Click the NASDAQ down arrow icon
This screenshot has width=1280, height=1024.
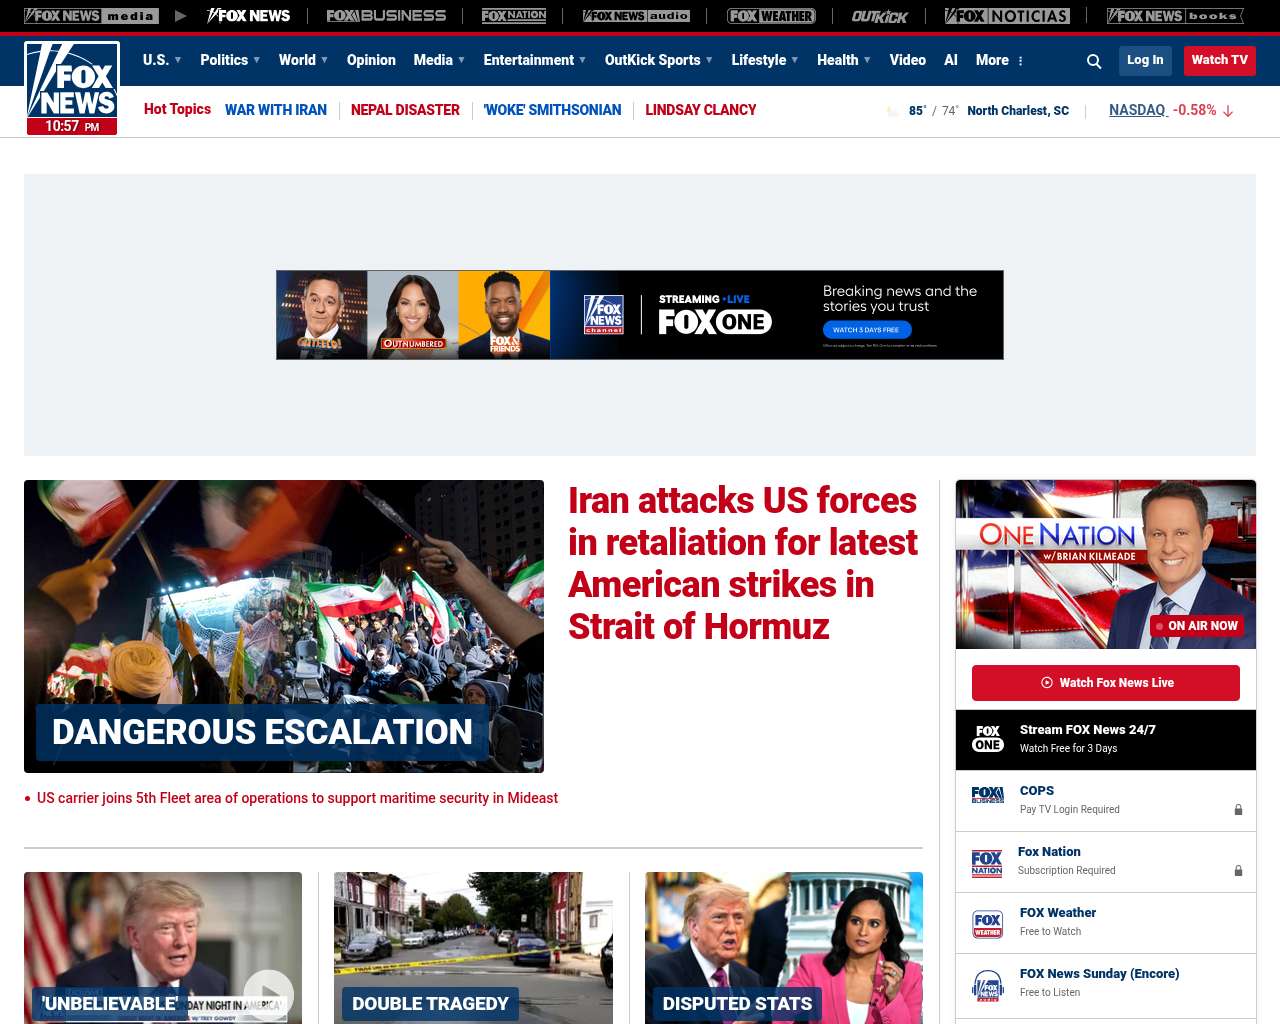click(x=1228, y=111)
